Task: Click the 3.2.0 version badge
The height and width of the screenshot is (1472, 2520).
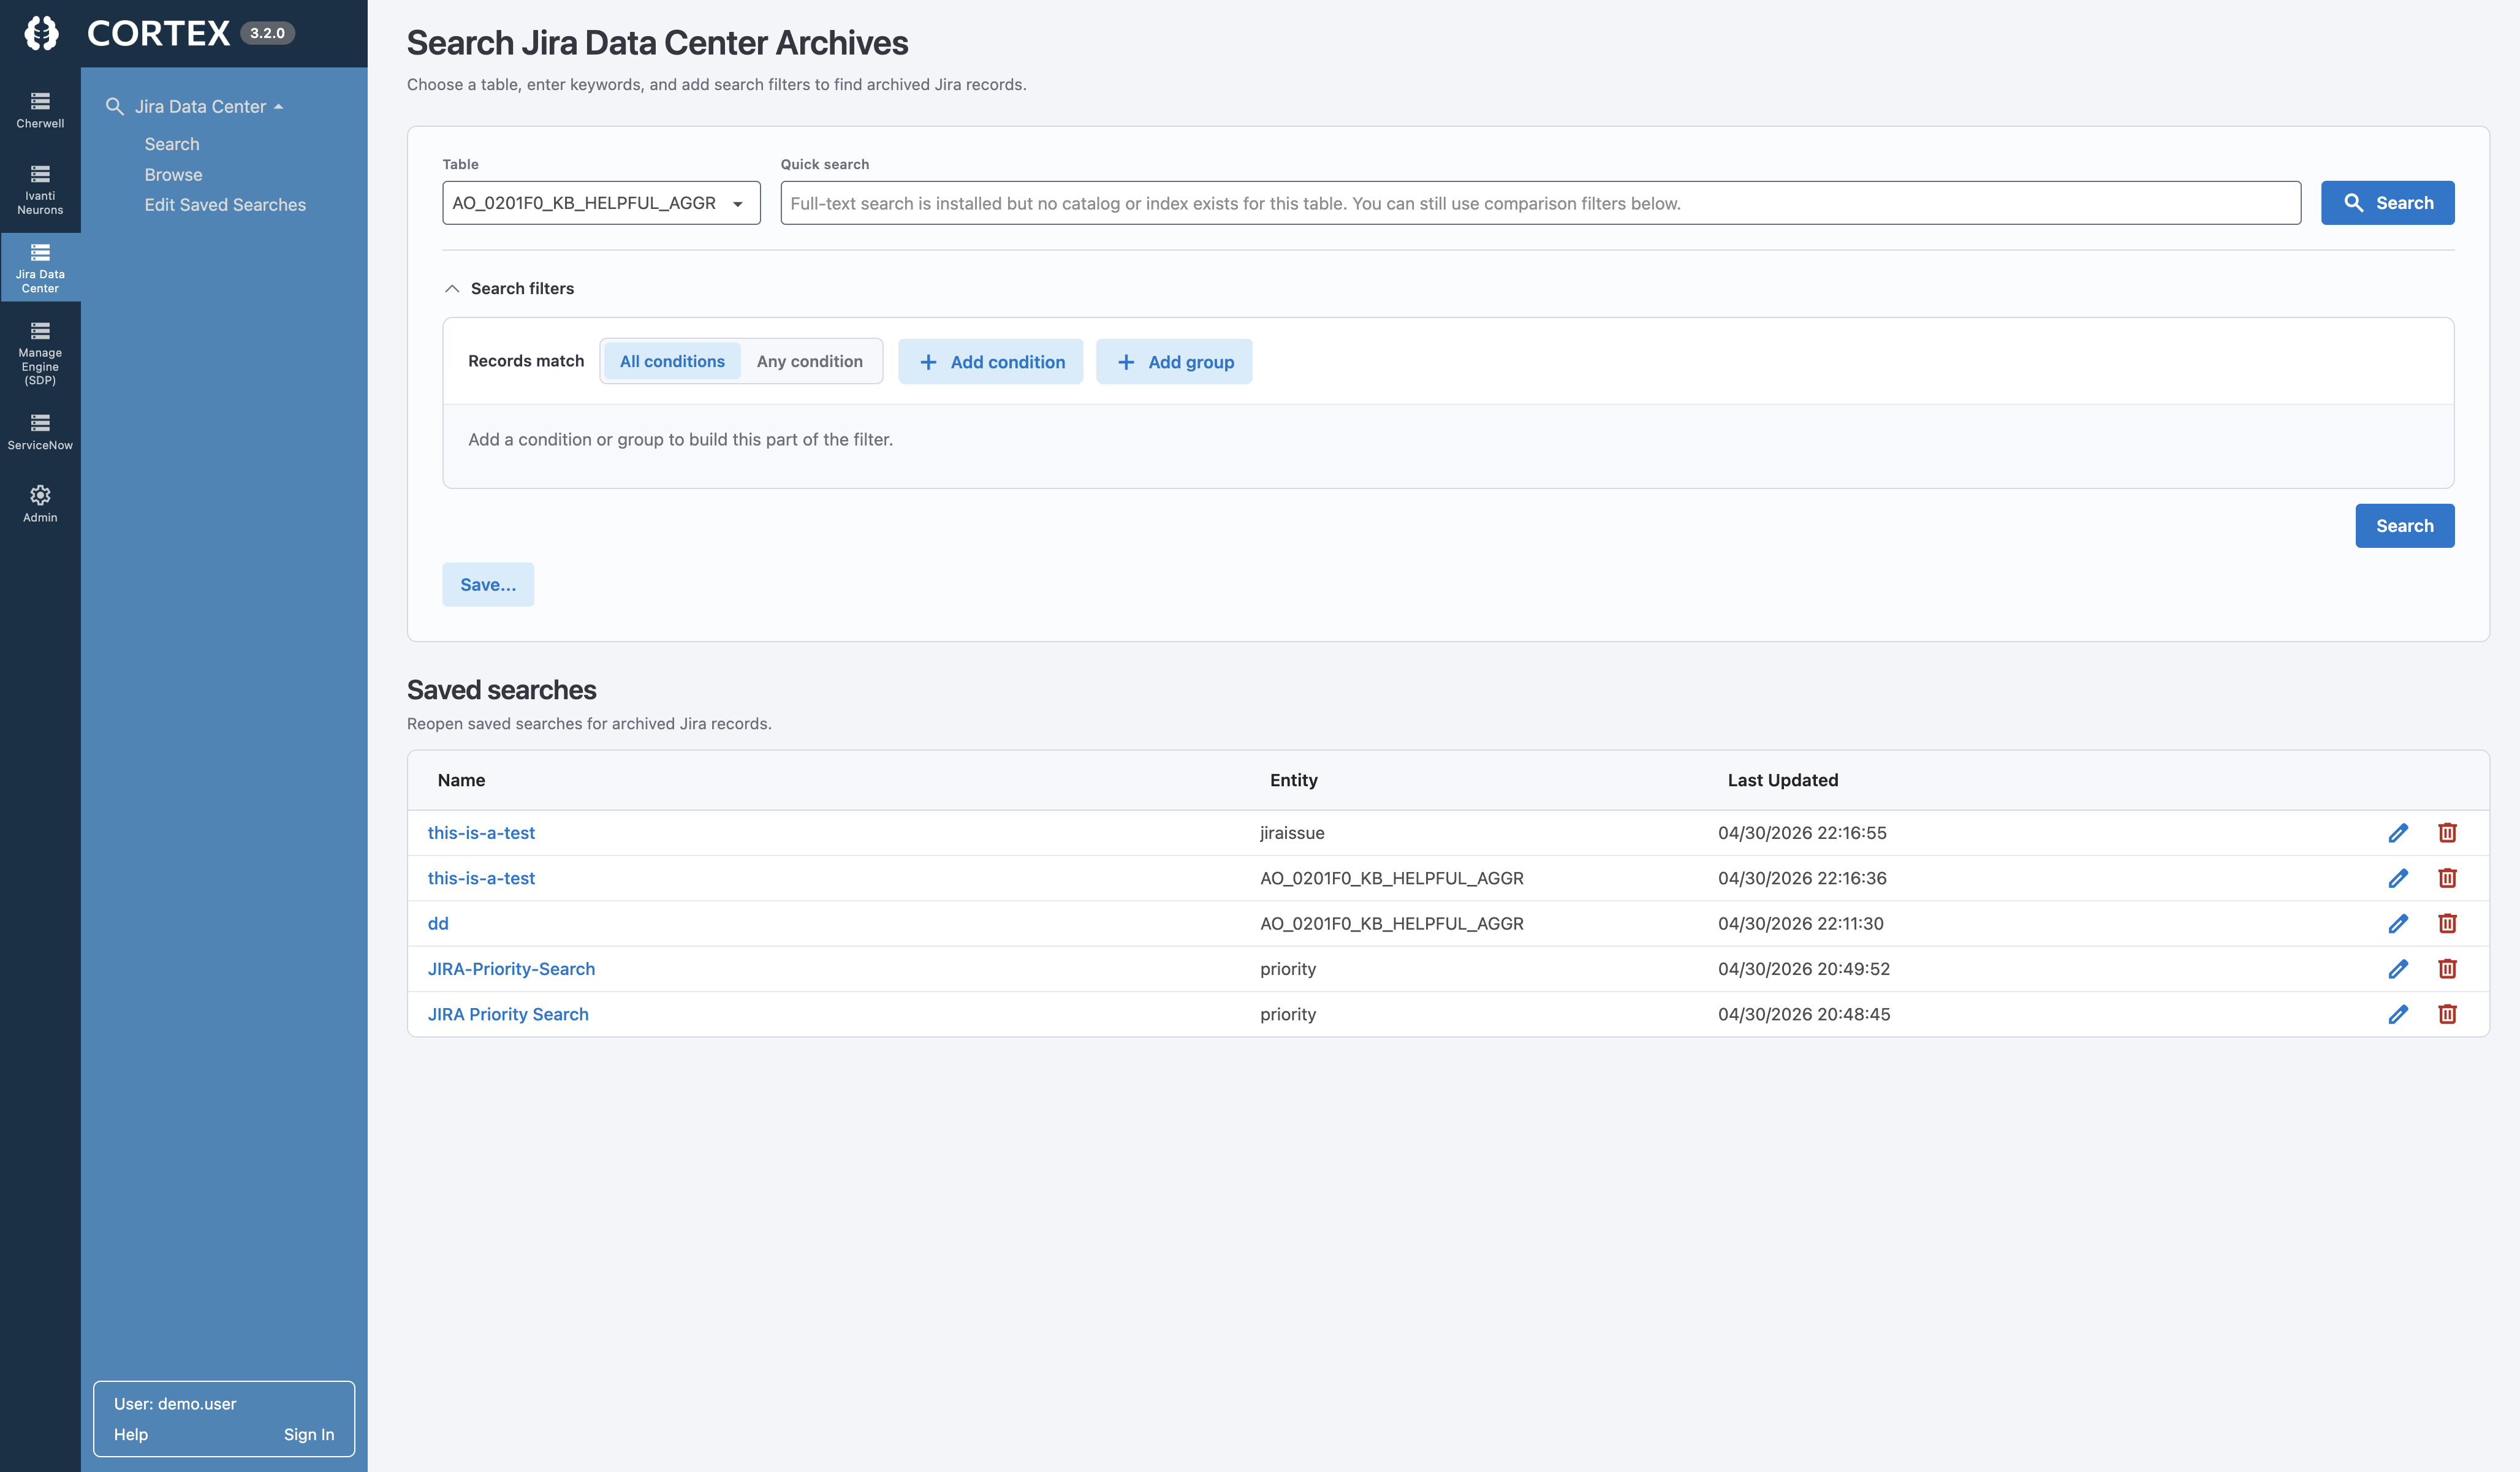Action: pyautogui.click(x=267, y=33)
